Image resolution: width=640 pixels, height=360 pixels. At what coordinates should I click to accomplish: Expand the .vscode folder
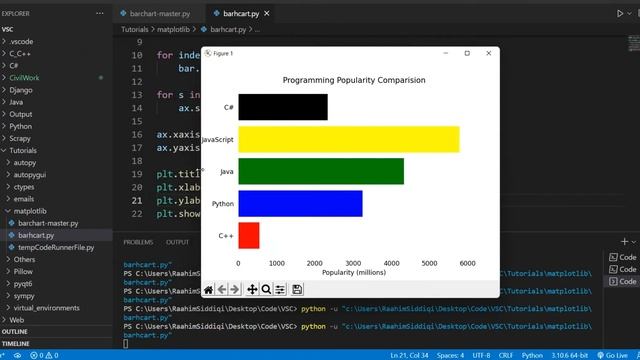click(x=56, y=41)
